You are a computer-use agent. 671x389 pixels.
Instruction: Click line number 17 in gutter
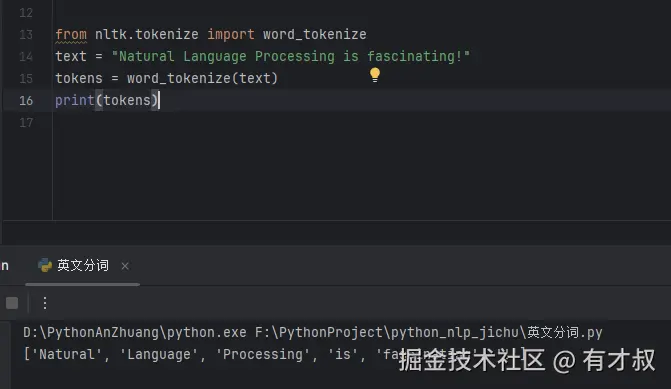point(26,123)
